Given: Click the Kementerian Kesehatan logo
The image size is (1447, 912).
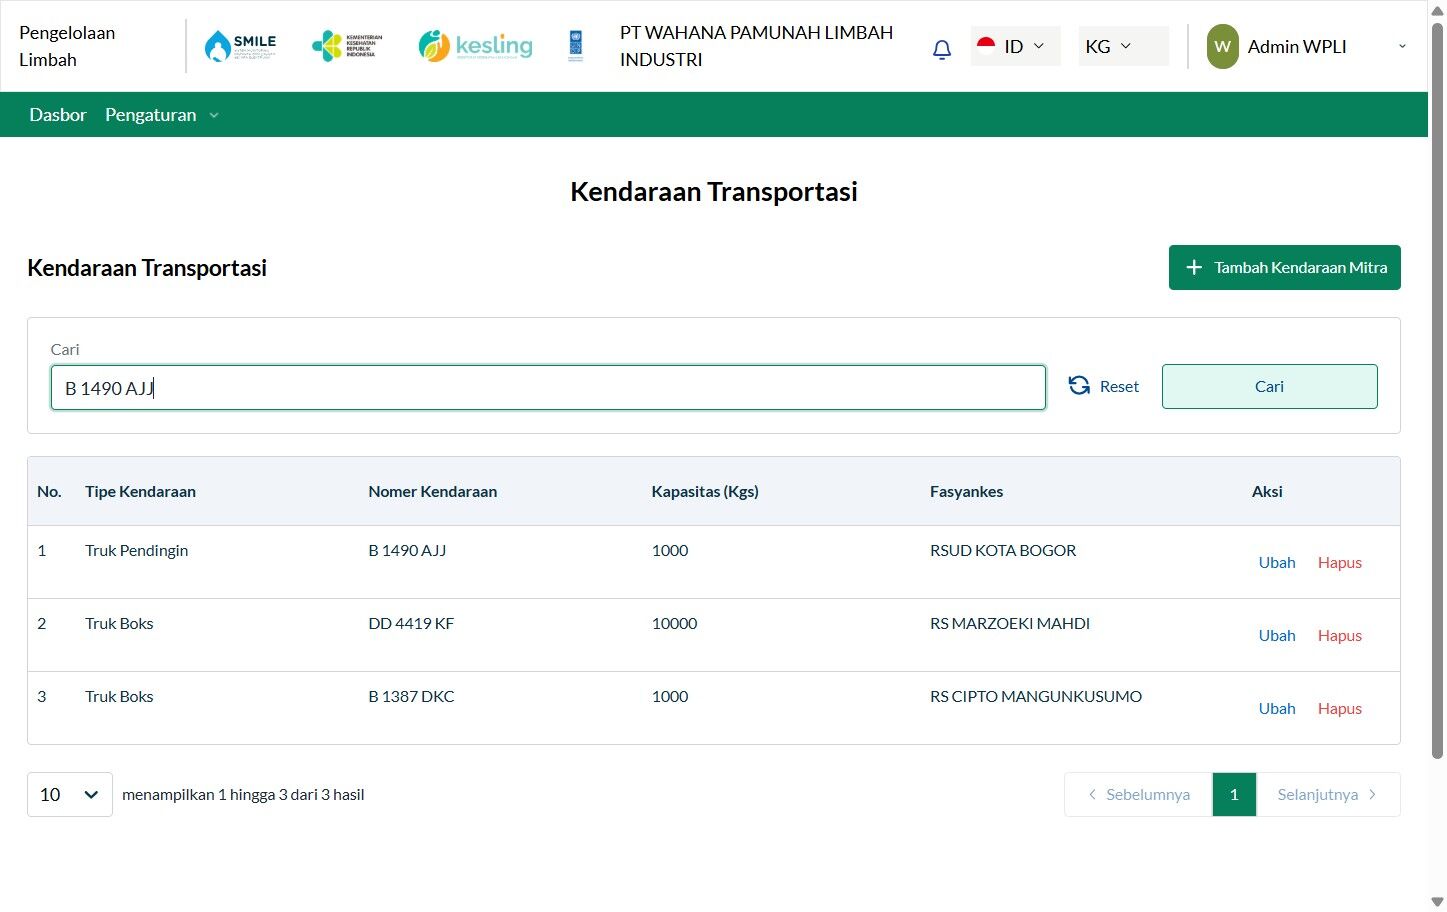Looking at the screenshot, I should click(347, 46).
